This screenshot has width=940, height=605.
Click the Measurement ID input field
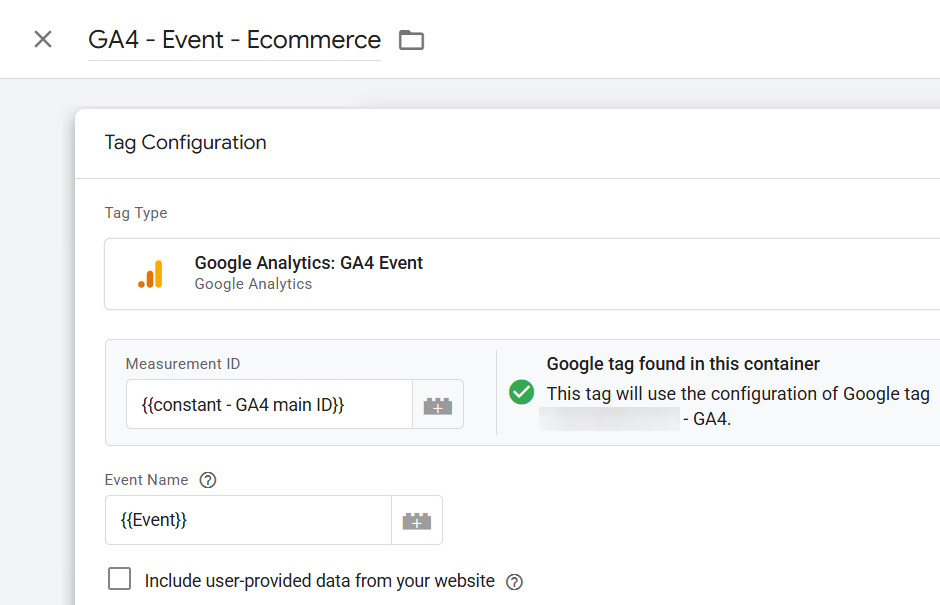coord(269,404)
